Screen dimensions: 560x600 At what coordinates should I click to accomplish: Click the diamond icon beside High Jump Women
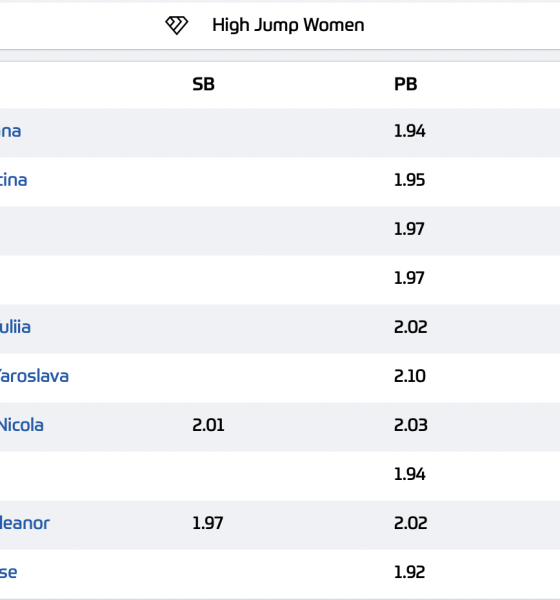[176, 25]
